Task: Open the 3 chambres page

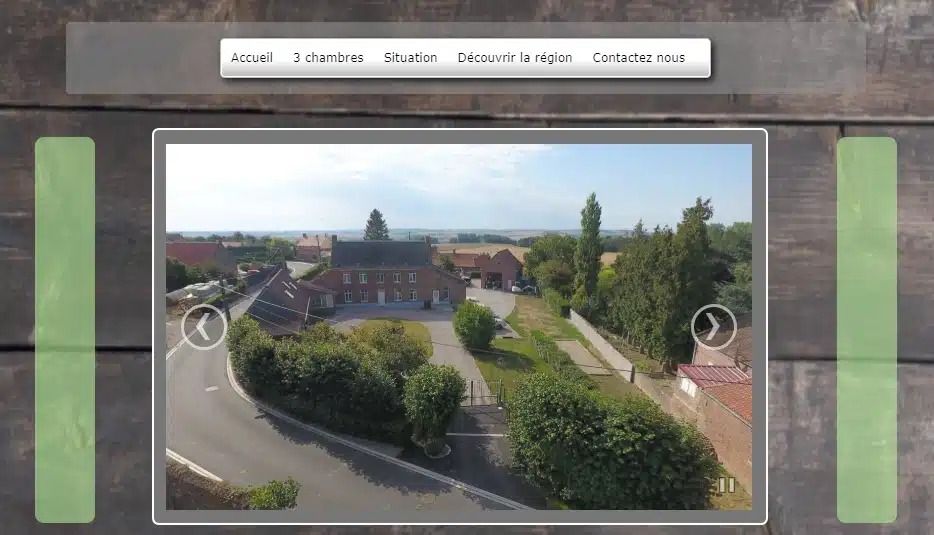Action: (328, 58)
